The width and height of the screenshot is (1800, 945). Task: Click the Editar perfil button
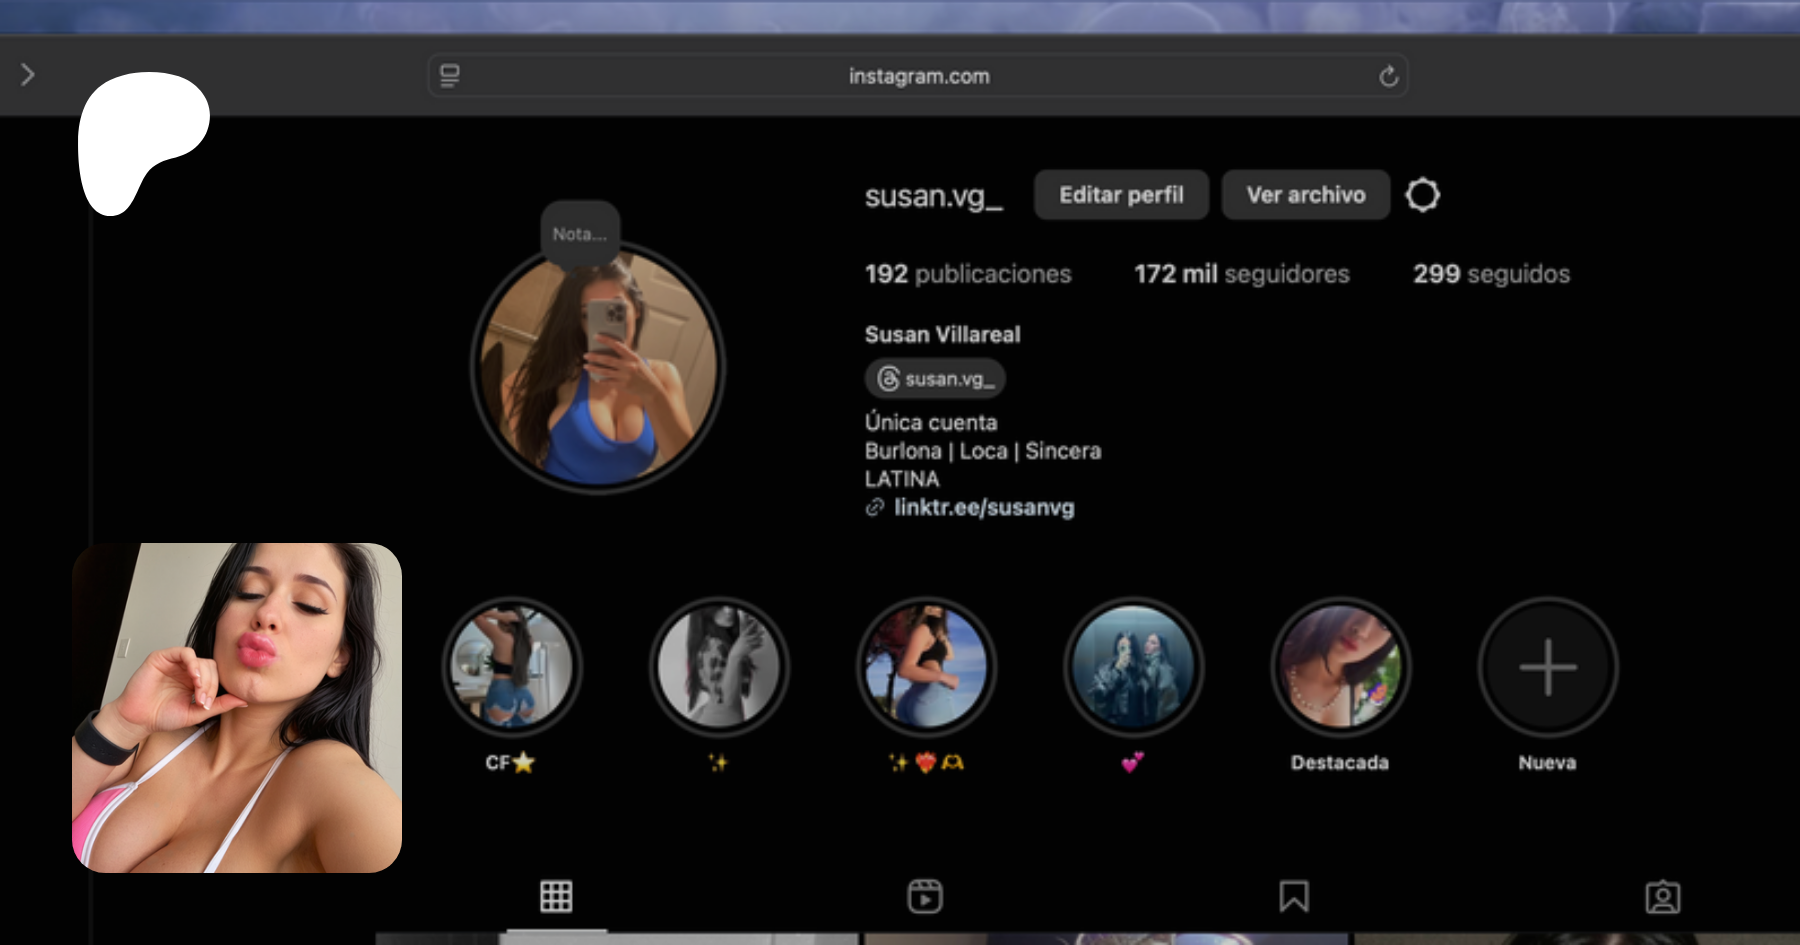pos(1121,195)
